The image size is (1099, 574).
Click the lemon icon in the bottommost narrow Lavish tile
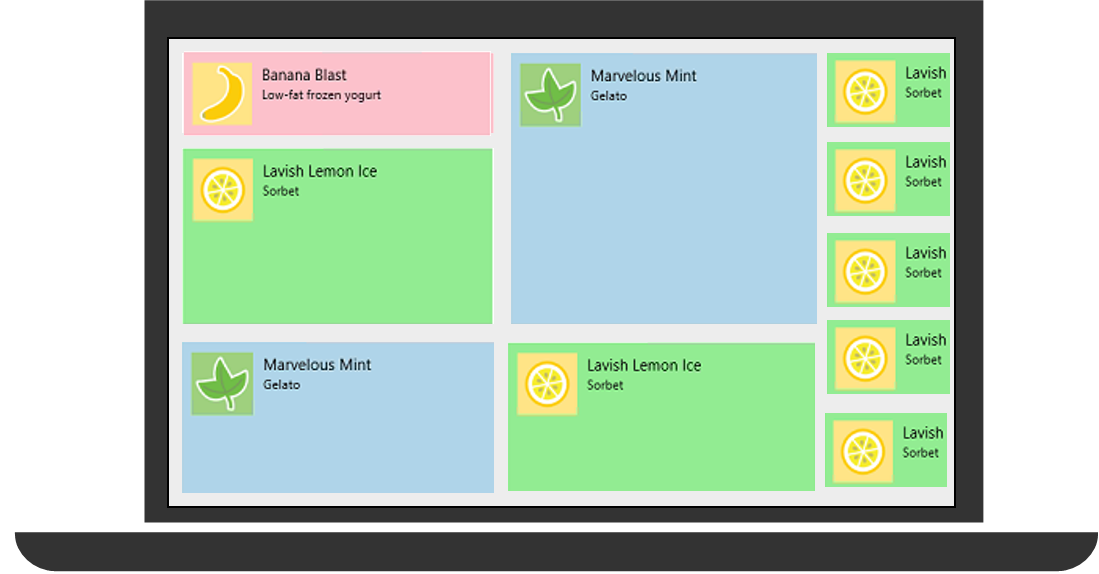point(862,451)
